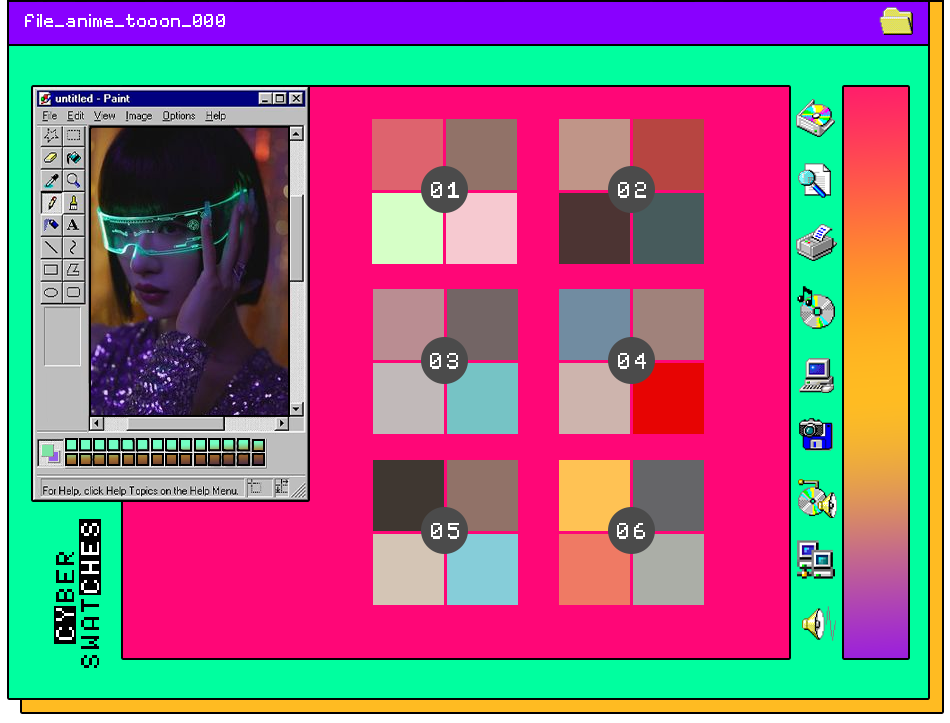The height and width of the screenshot is (723, 950).
Task: Click the 06 palette number badge
Action: [631, 531]
